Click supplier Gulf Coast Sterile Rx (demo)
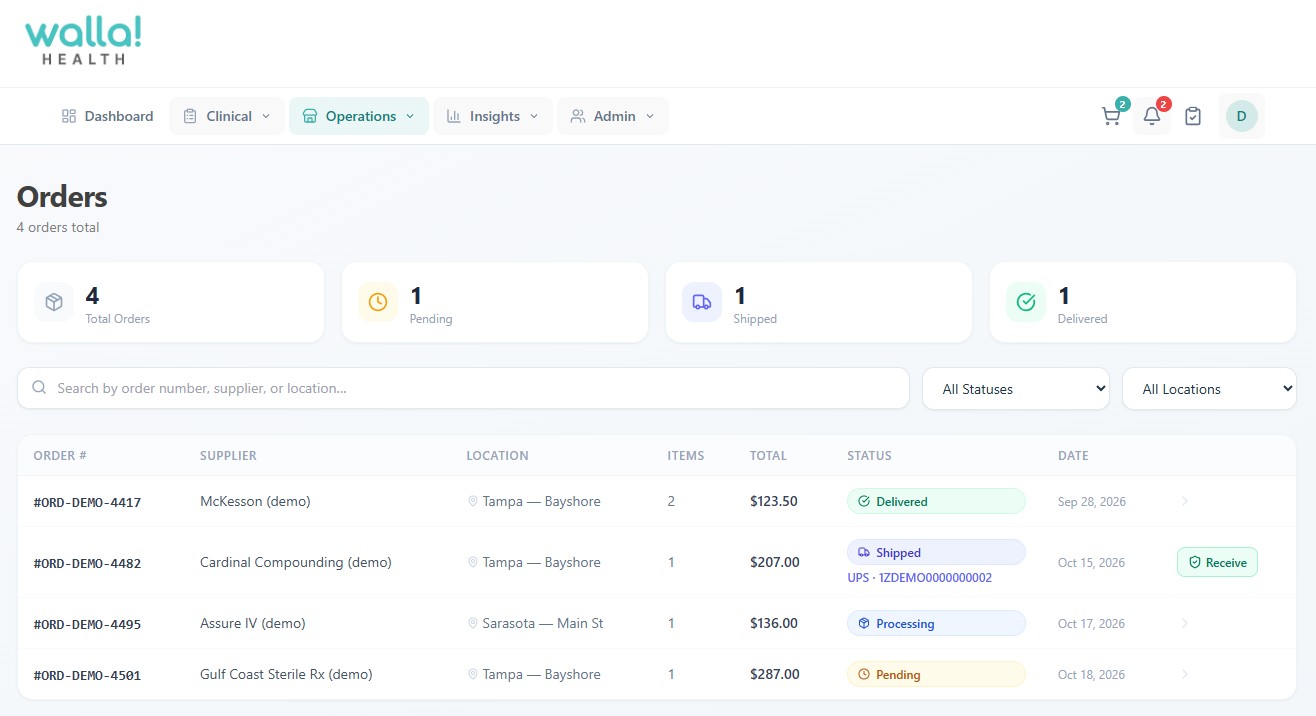Image resolution: width=1316 pixels, height=716 pixels. tap(286, 674)
